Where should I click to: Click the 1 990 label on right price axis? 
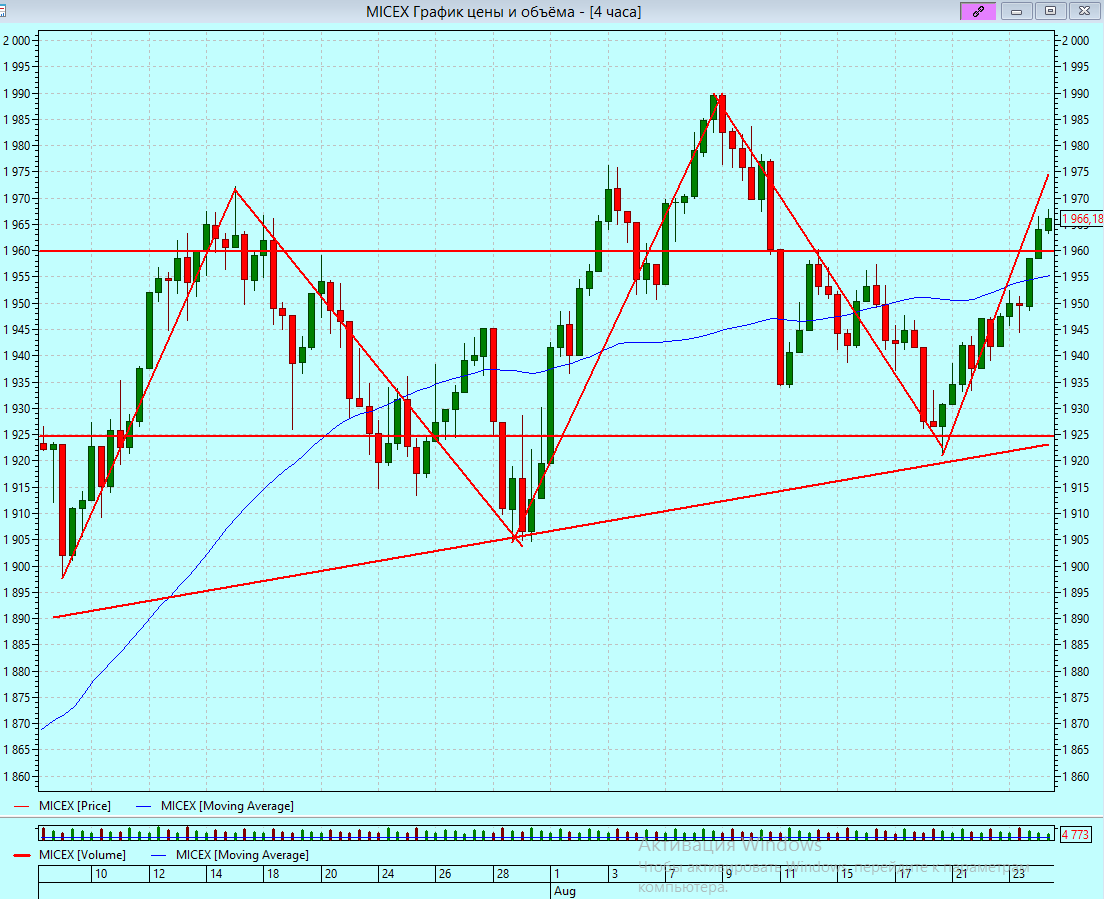pos(1075,94)
